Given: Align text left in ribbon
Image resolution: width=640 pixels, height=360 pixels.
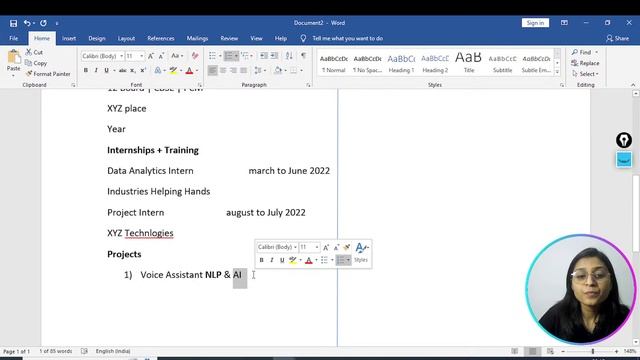Looking at the screenshot, I should tap(213, 71).
